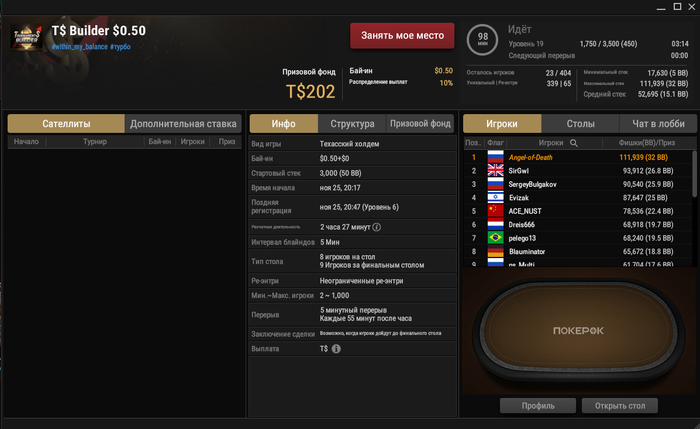700x429 pixels.
Task: Select player SergeyBulgakov in list
Action: tap(578, 184)
